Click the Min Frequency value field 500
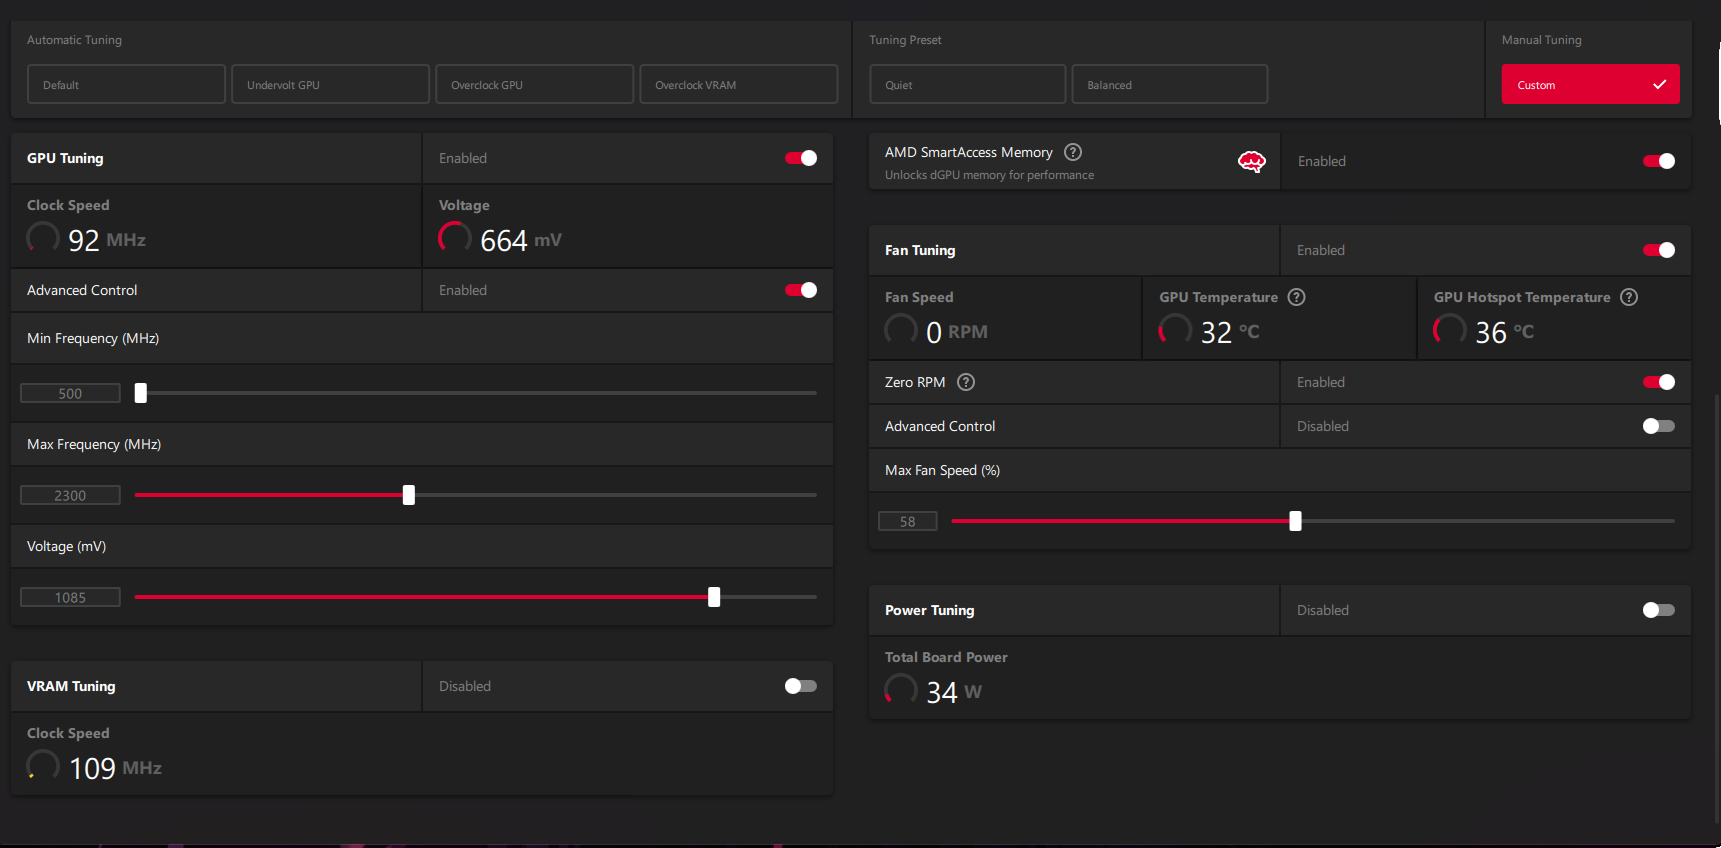Viewport: 1721px width, 848px height. coord(70,393)
